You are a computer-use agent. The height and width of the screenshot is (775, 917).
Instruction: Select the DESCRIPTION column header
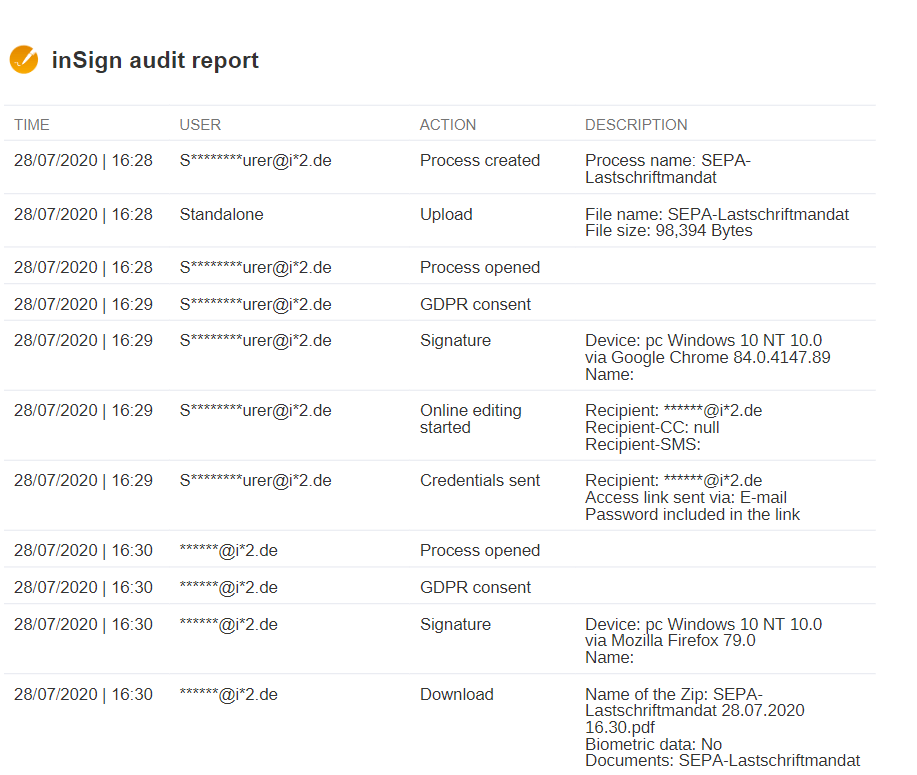(636, 125)
